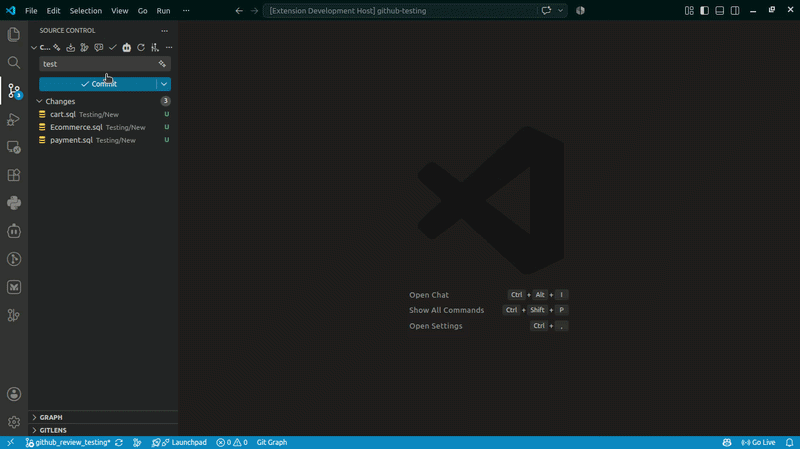This screenshot has width=800, height=449.
Task: Open repository more actions ellipsis
Action: 169,47
